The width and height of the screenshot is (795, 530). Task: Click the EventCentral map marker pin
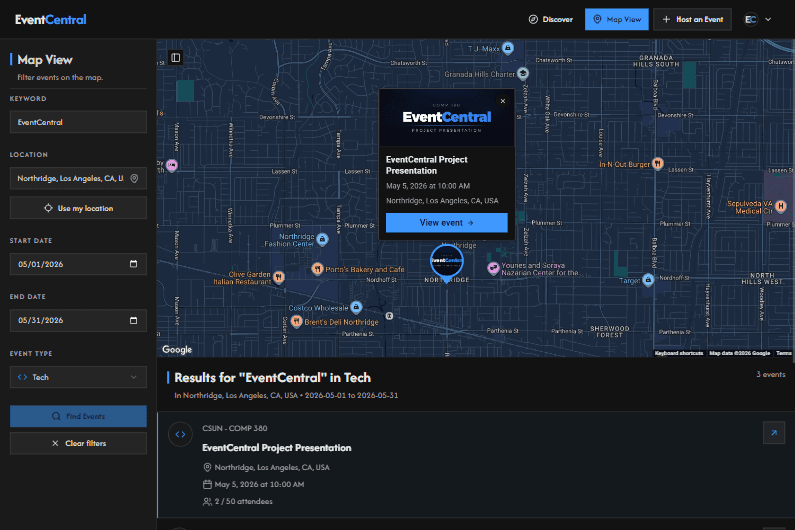pos(446,262)
